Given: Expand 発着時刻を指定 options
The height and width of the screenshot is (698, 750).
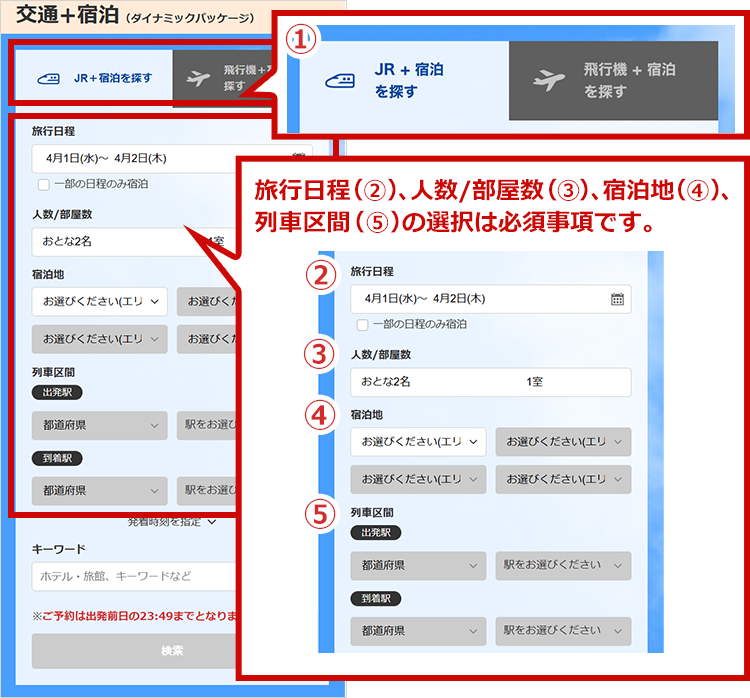Looking at the screenshot, I should tap(172, 521).
